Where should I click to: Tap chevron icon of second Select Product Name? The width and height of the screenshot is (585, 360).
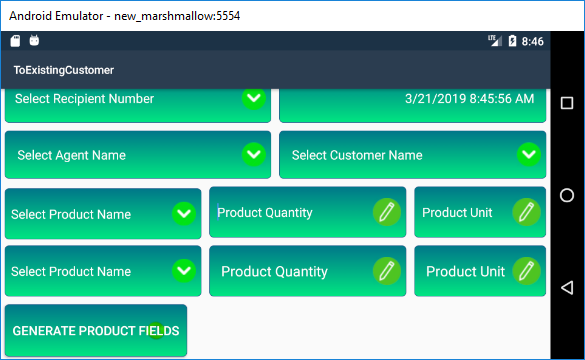tap(184, 271)
